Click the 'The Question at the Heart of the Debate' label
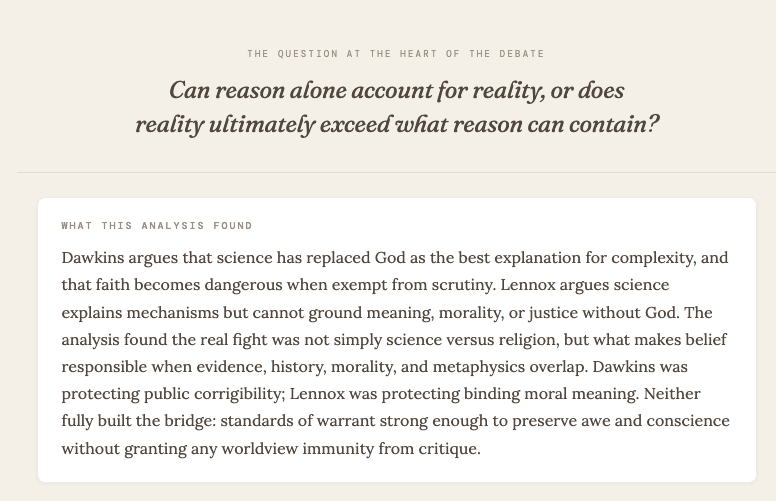This screenshot has height=501, width=776. 396,53
